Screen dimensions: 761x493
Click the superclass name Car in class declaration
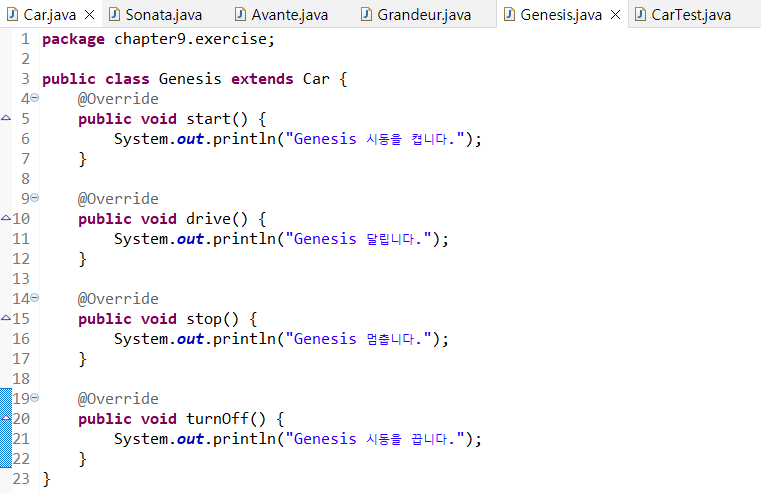click(x=316, y=79)
